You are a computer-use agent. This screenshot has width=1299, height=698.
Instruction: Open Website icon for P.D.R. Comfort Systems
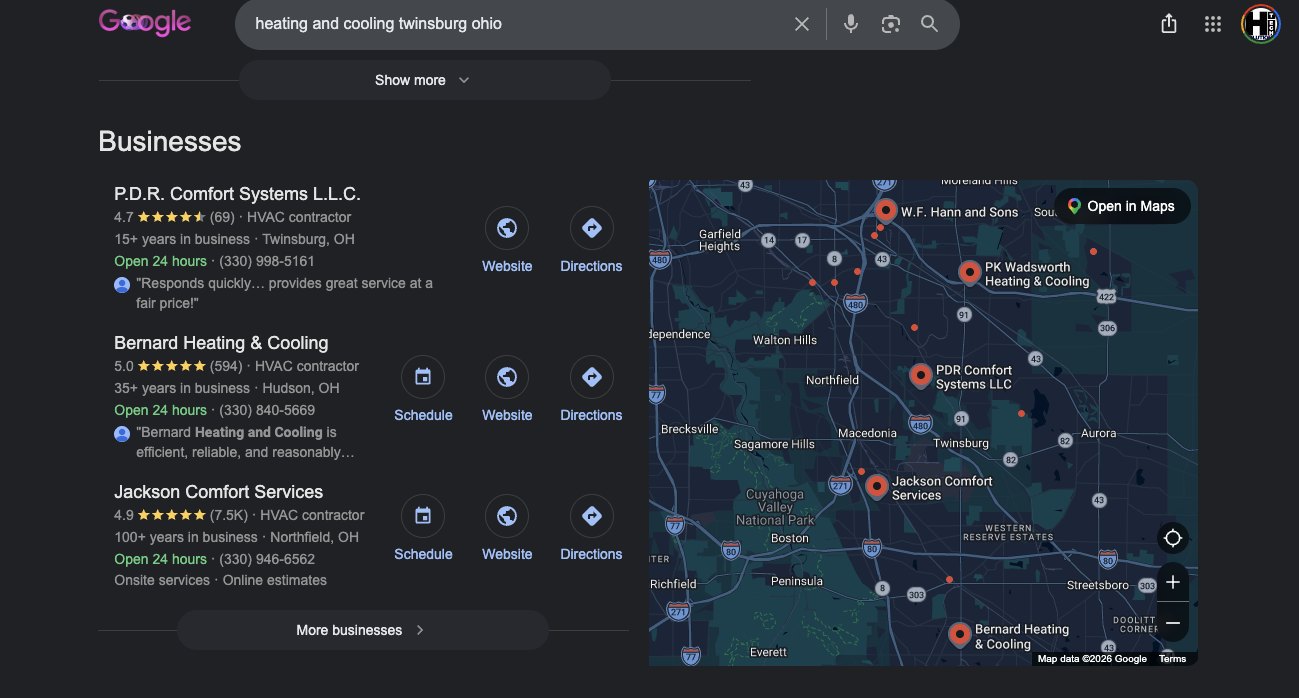(x=507, y=229)
